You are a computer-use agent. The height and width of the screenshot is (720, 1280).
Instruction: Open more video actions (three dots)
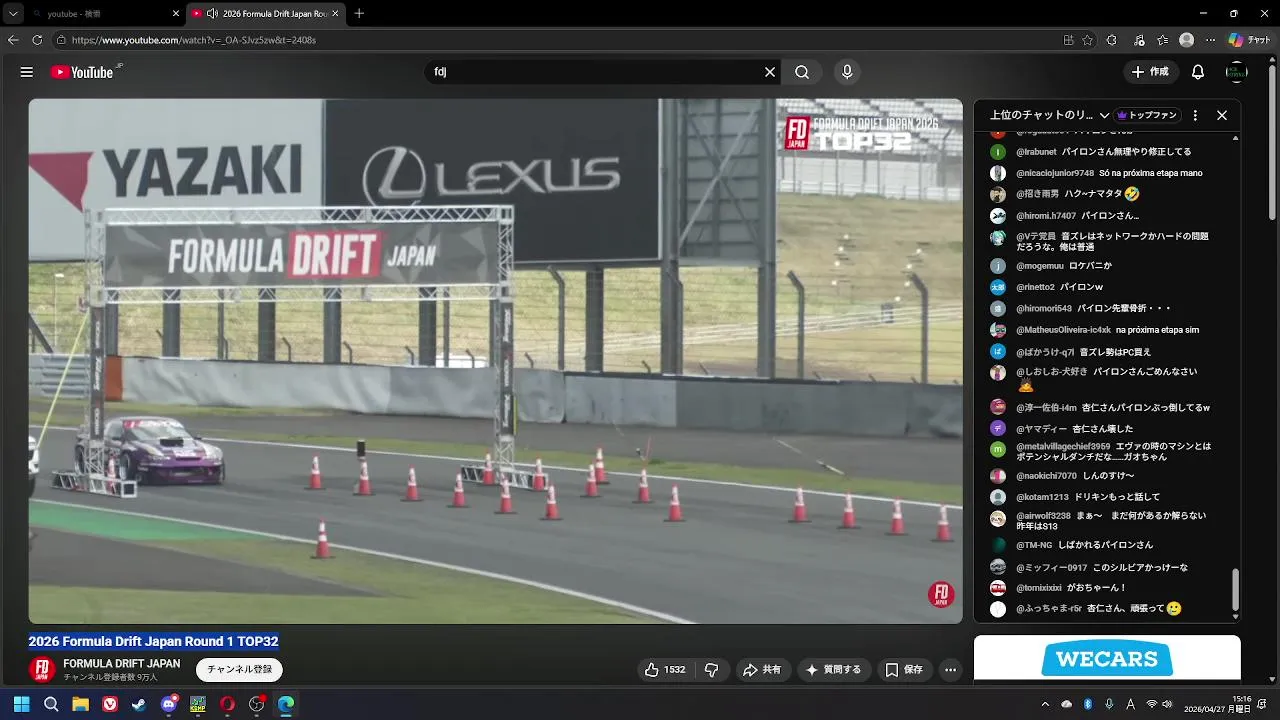point(951,670)
